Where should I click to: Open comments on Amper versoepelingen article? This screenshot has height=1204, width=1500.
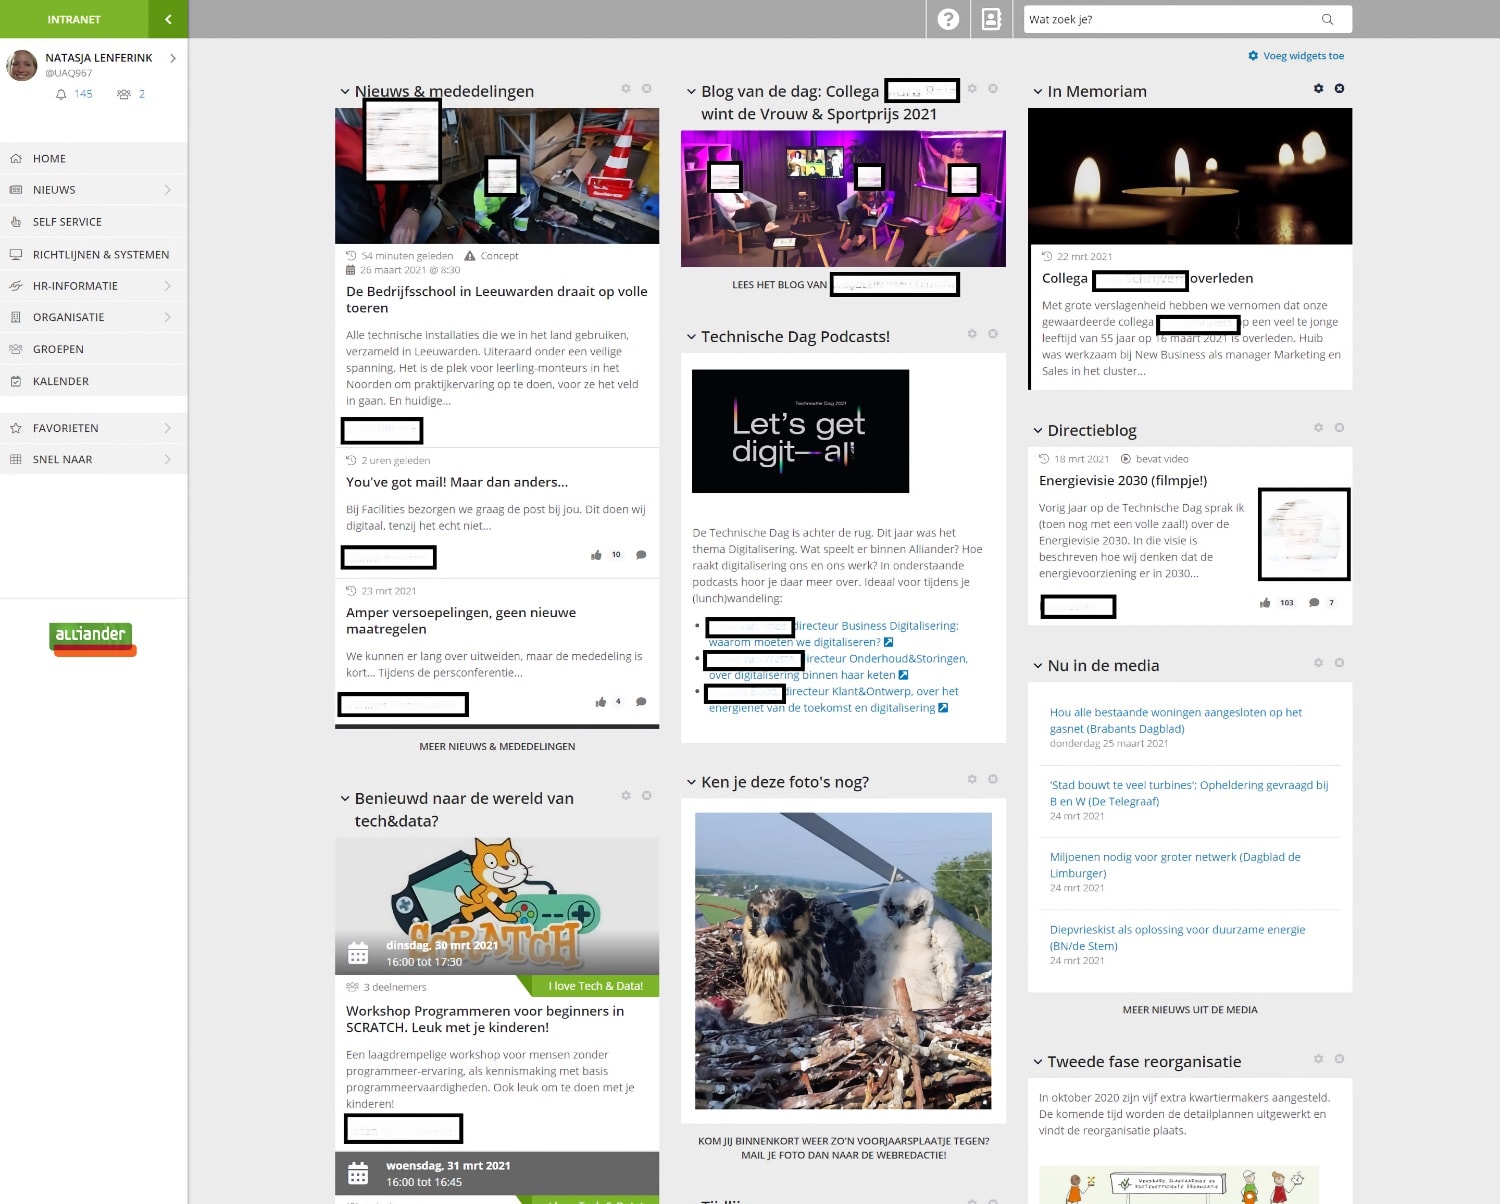click(x=641, y=702)
